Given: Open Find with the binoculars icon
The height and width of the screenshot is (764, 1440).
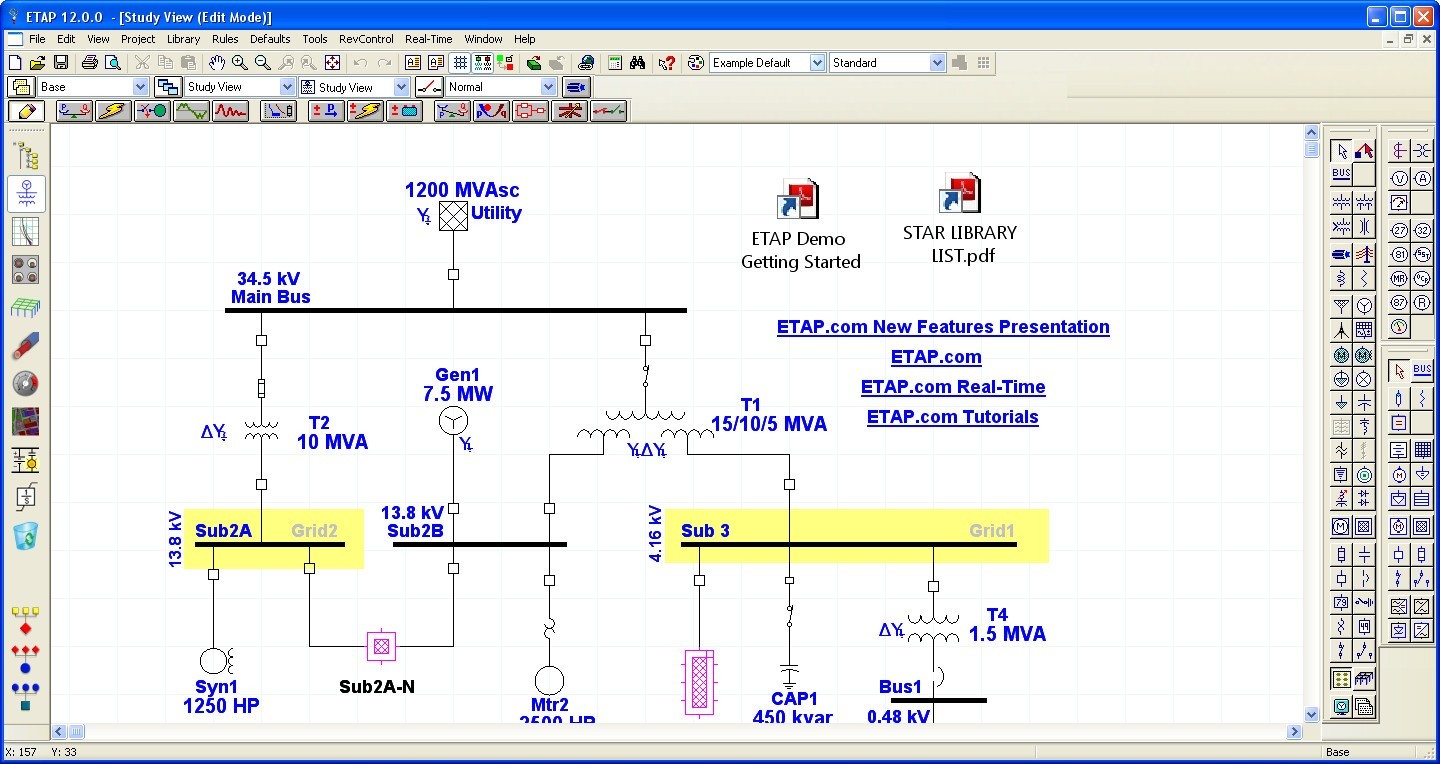Looking at the screenshot, I should point(637,62).
